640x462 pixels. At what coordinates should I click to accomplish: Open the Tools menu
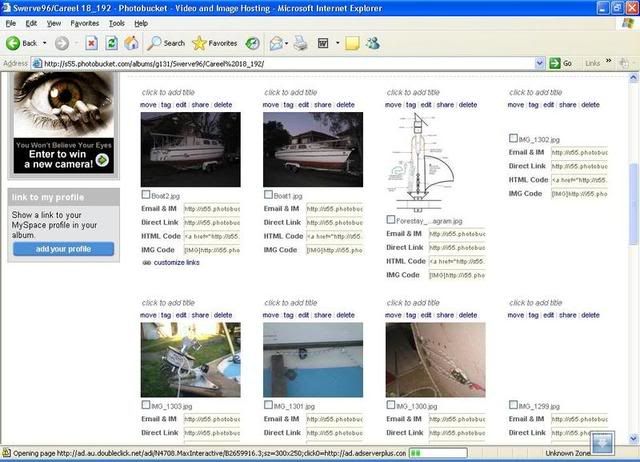pyautogui.click(x=117, y=23)
